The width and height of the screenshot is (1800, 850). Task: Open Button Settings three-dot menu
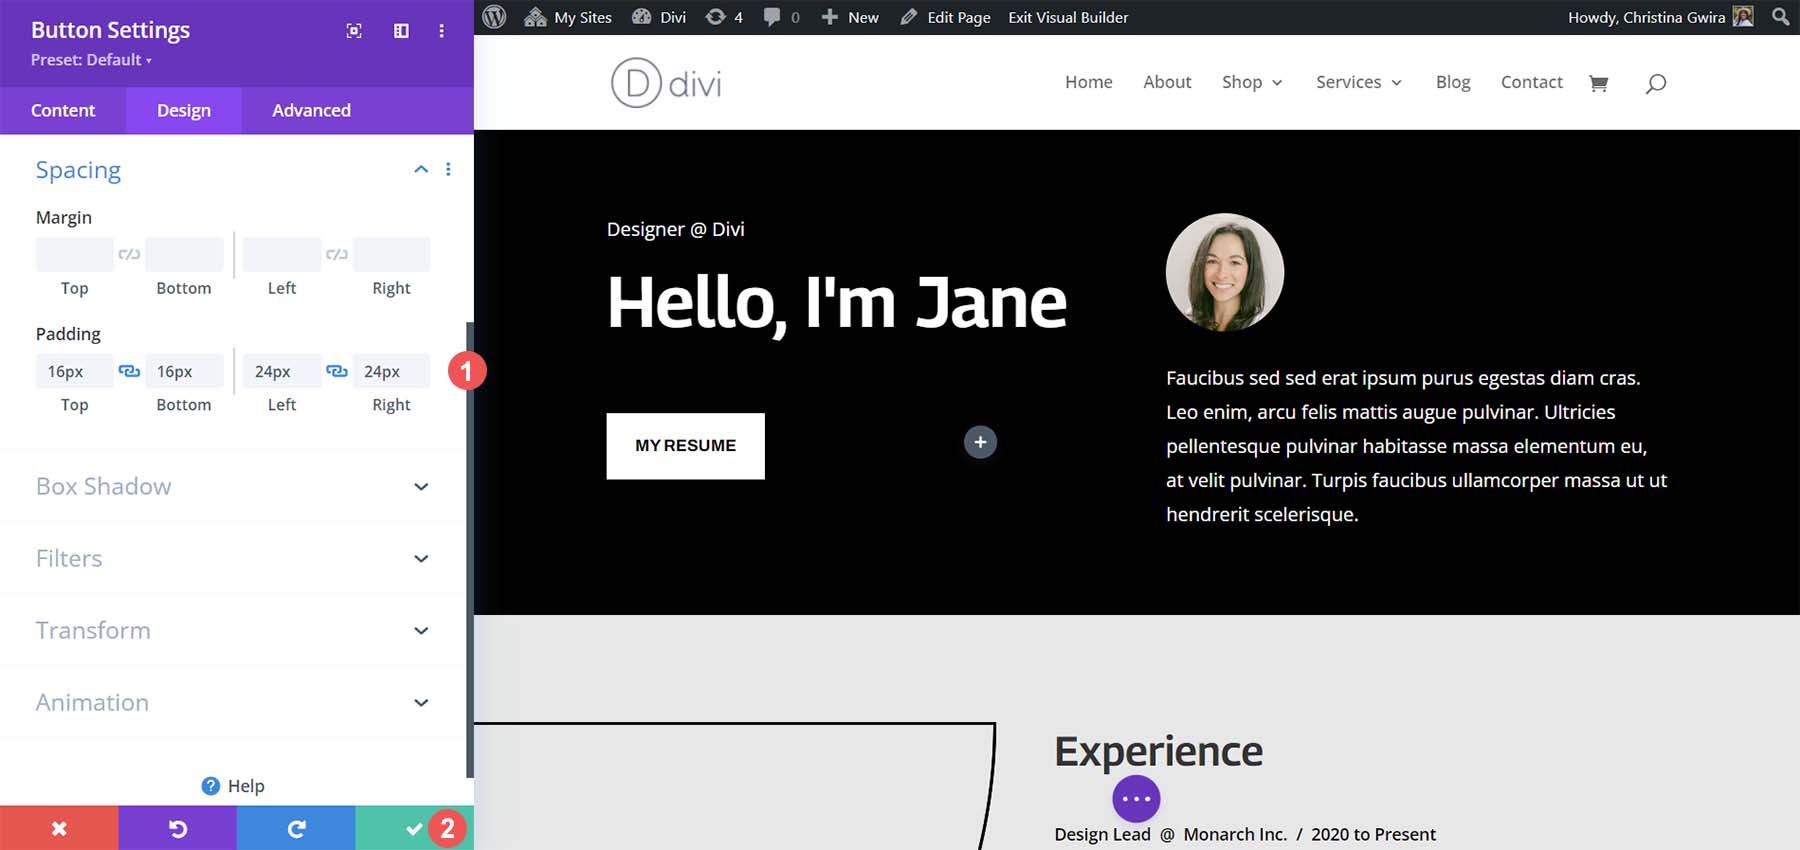(441, 31)
